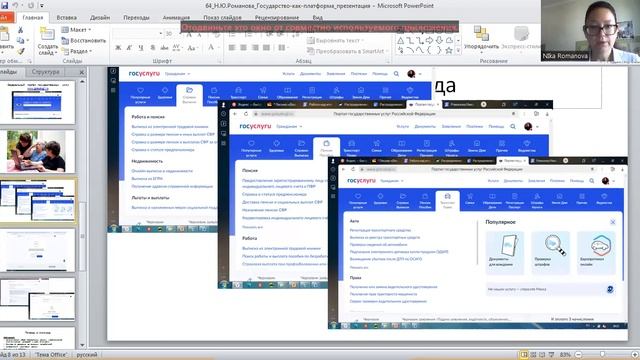Open the Aa change case dropdown
Screen dimensions: 640x360
point(192,48)
